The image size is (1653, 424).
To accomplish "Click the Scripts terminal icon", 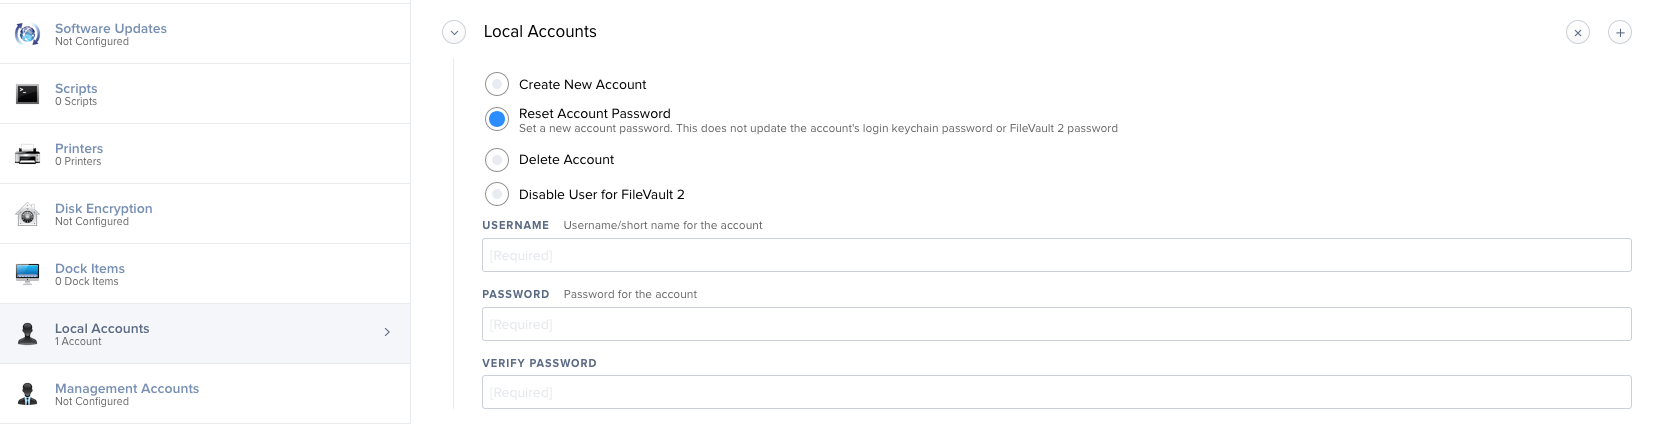I will [x=27, y=94].
